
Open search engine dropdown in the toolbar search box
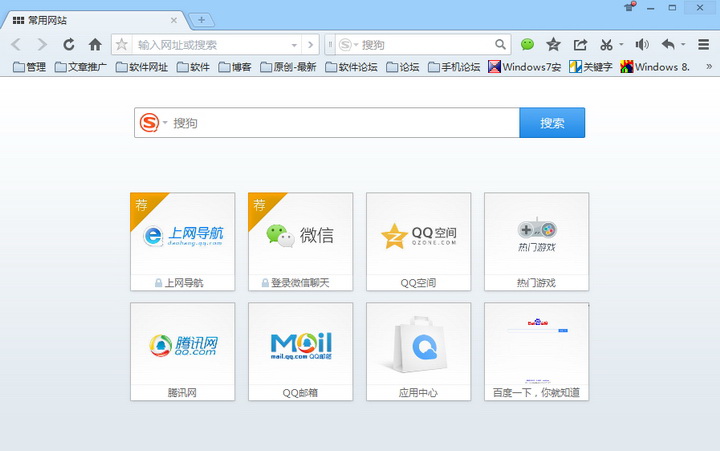click(x=348, y=45)
